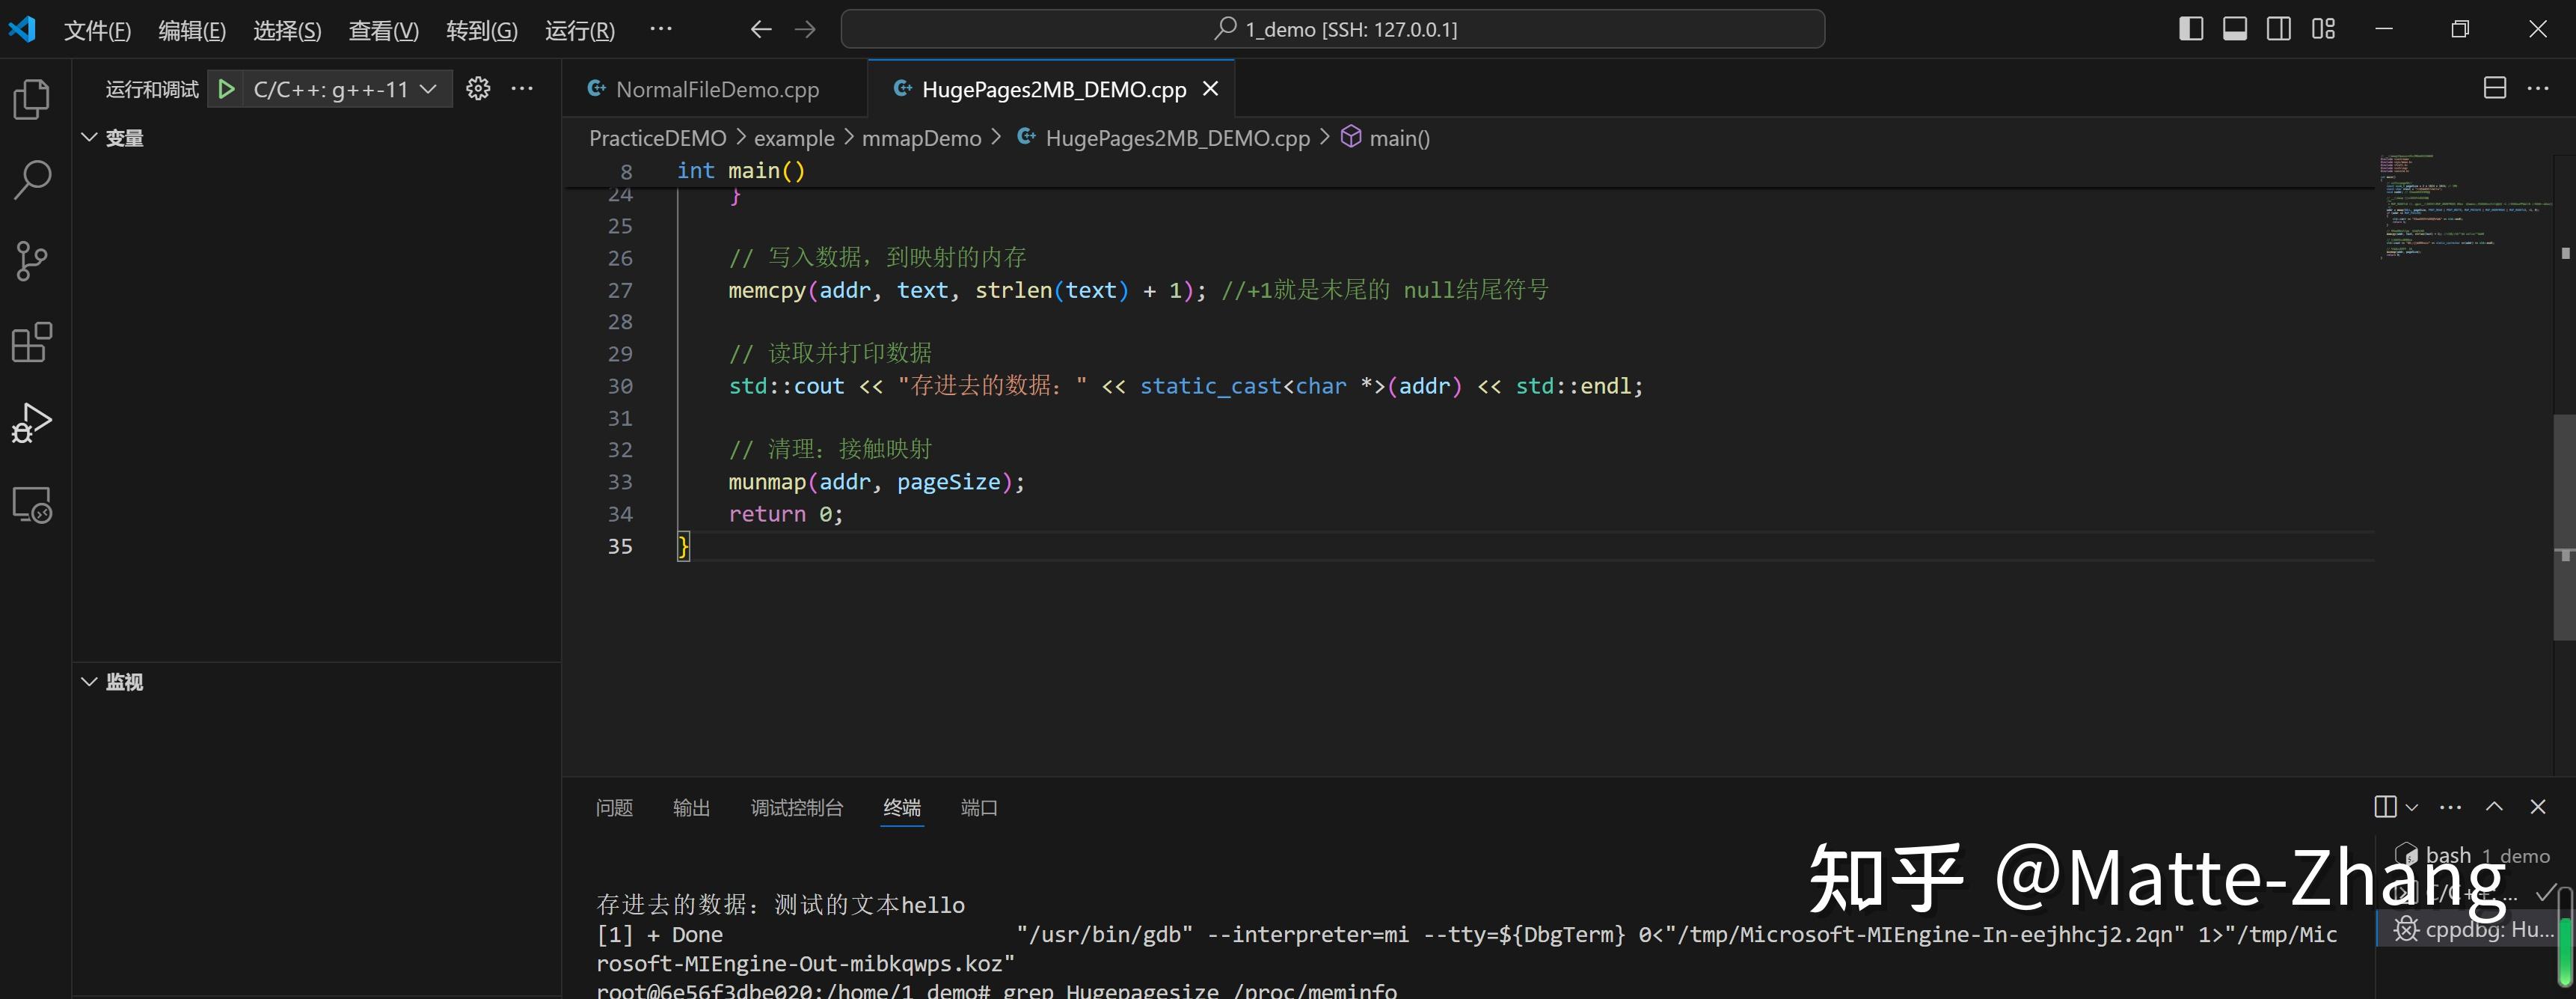Toggle the bottom panel visibility

[x=2235, y=28]
